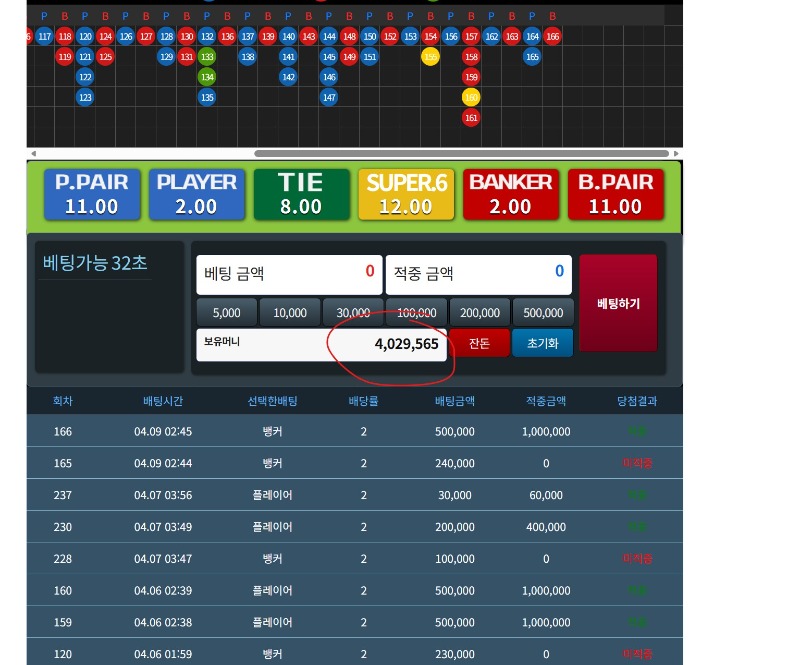
Task: Click green road marker 133
Action: pos(207,57)
